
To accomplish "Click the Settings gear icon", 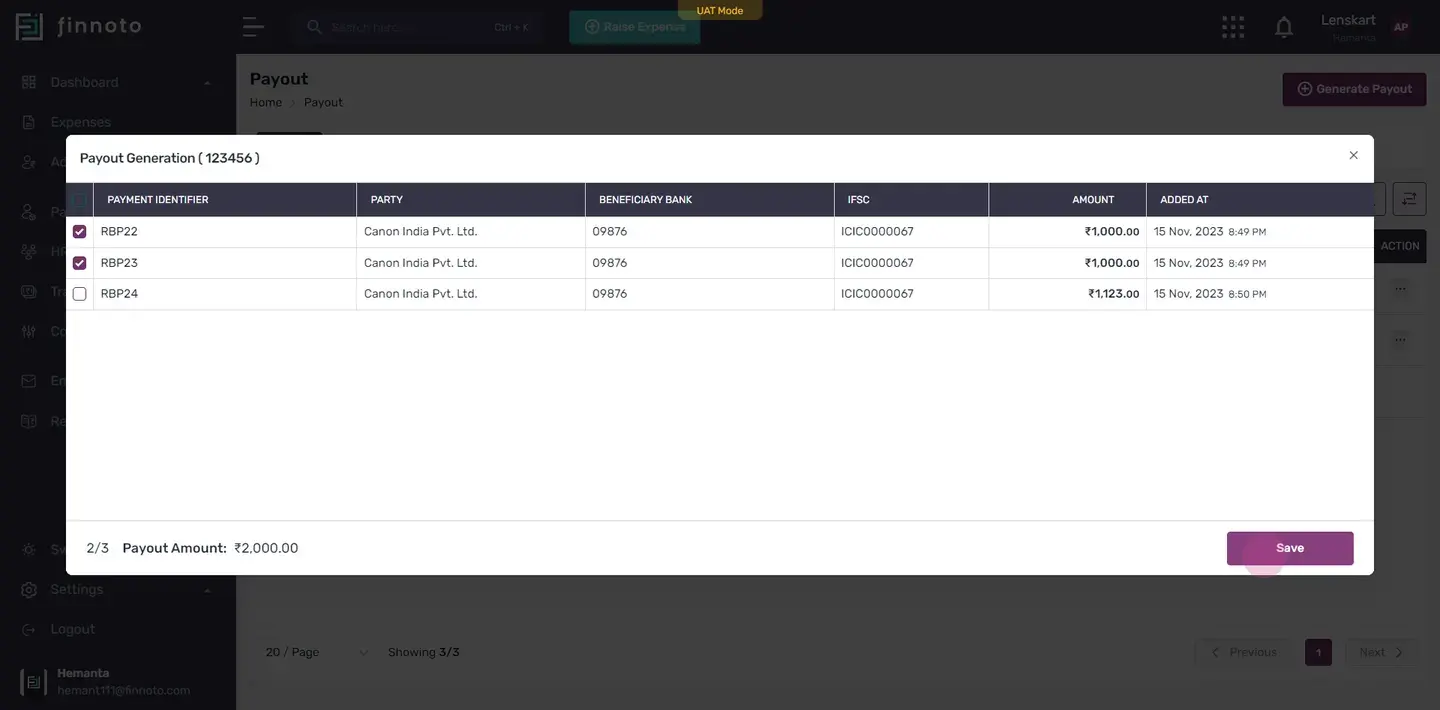I will click(x=29, y=589).
